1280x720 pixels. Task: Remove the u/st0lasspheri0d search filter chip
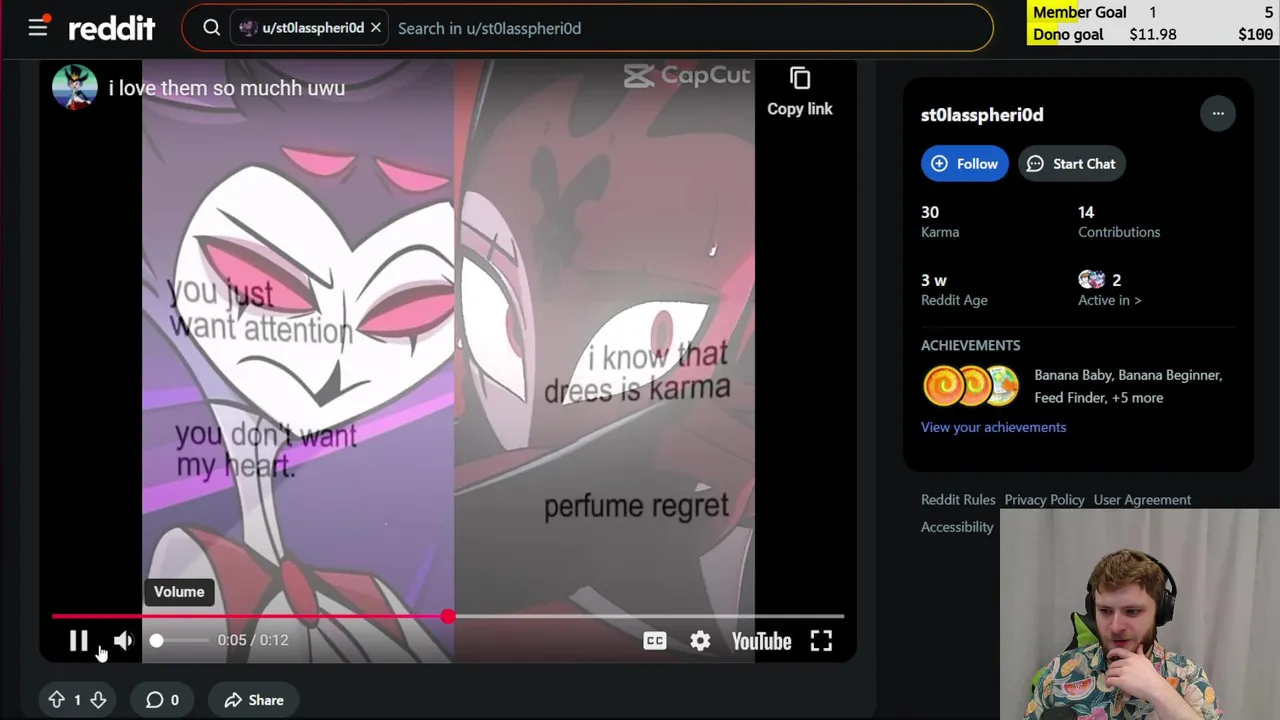(376, 28)
